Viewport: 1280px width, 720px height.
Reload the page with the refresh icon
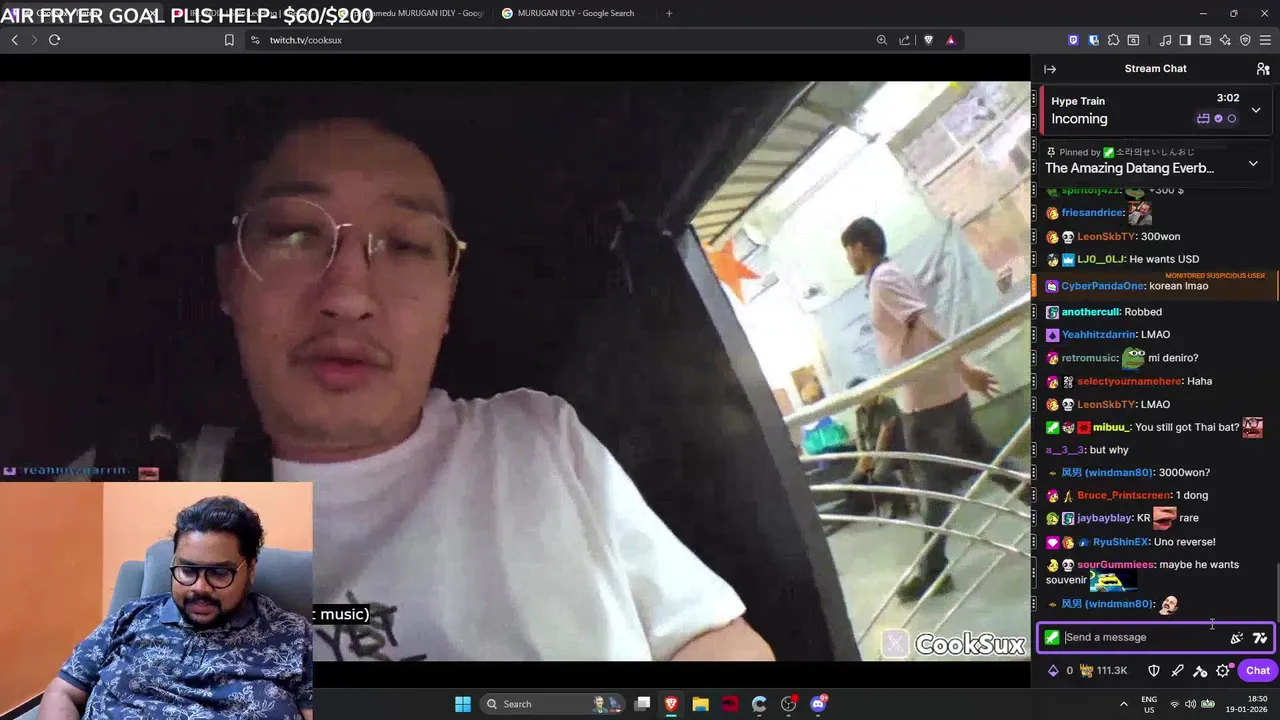click(x=54, y=40)
